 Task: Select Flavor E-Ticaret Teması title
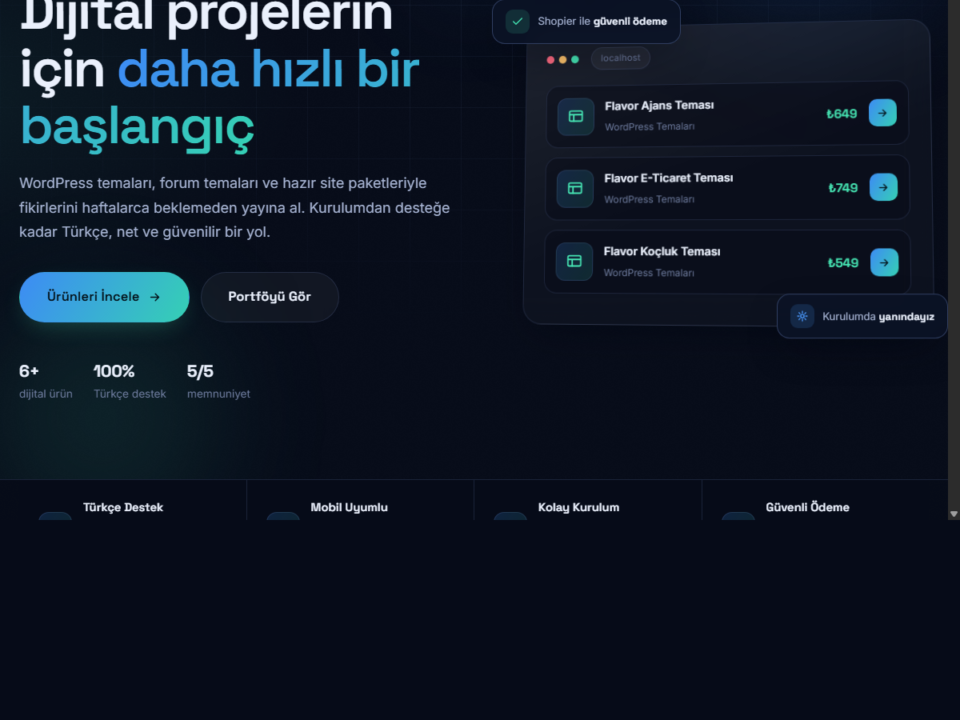coord(669,178)
